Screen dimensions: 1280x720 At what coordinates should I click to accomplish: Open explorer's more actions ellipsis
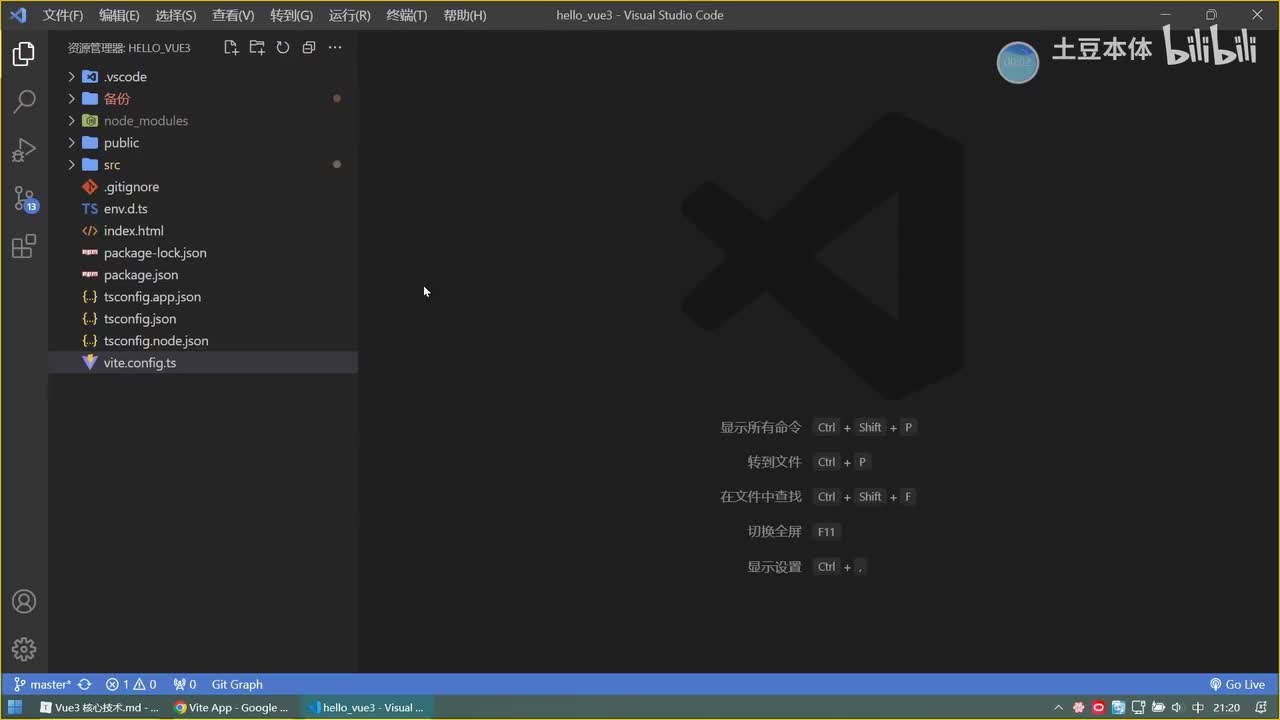coord(335,47)
